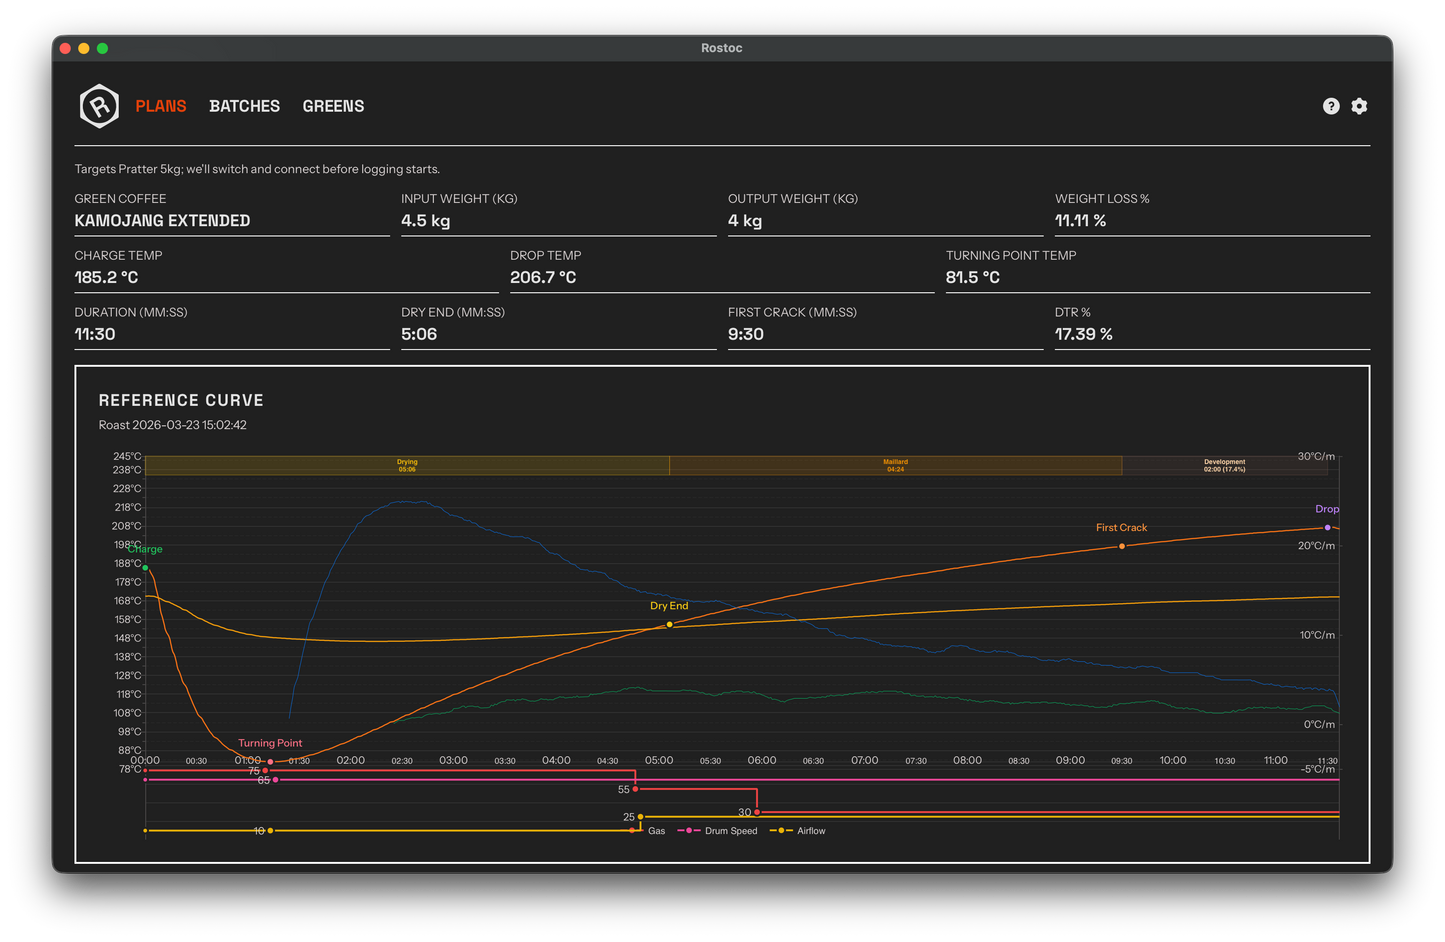Click the 0°C/m rate axis label
The height and width of the screenshot is (942, 1445).
1319,724
